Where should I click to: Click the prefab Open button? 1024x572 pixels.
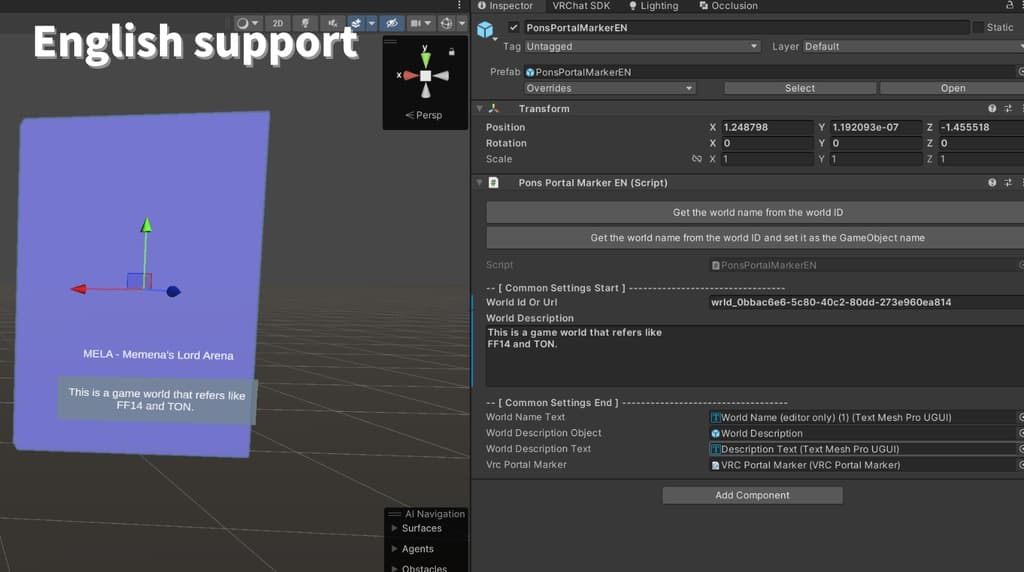point(952,88)
